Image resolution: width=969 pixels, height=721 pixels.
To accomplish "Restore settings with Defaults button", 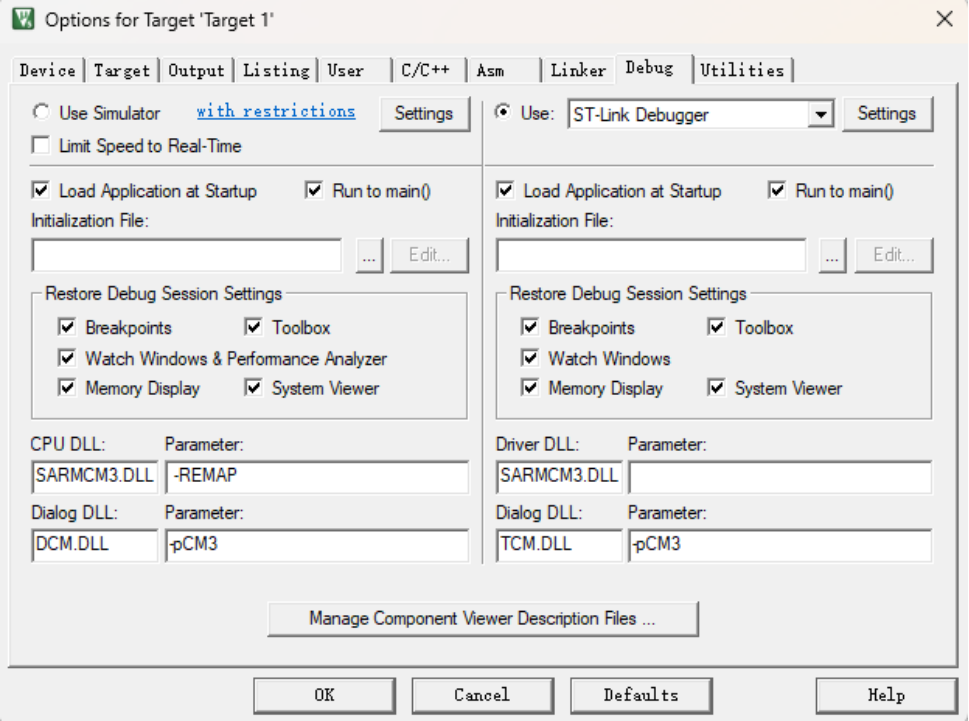I will click(x=641, y=696).
